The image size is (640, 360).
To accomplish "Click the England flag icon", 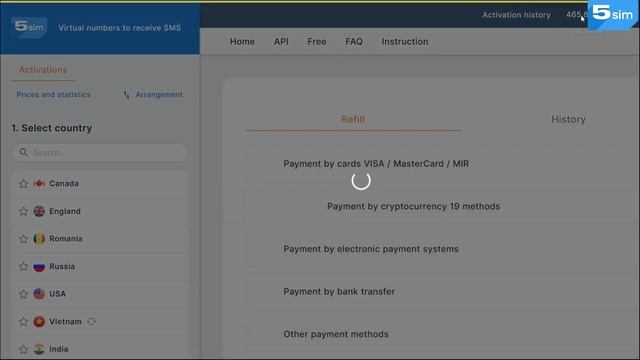I will [x=39, y=211].
